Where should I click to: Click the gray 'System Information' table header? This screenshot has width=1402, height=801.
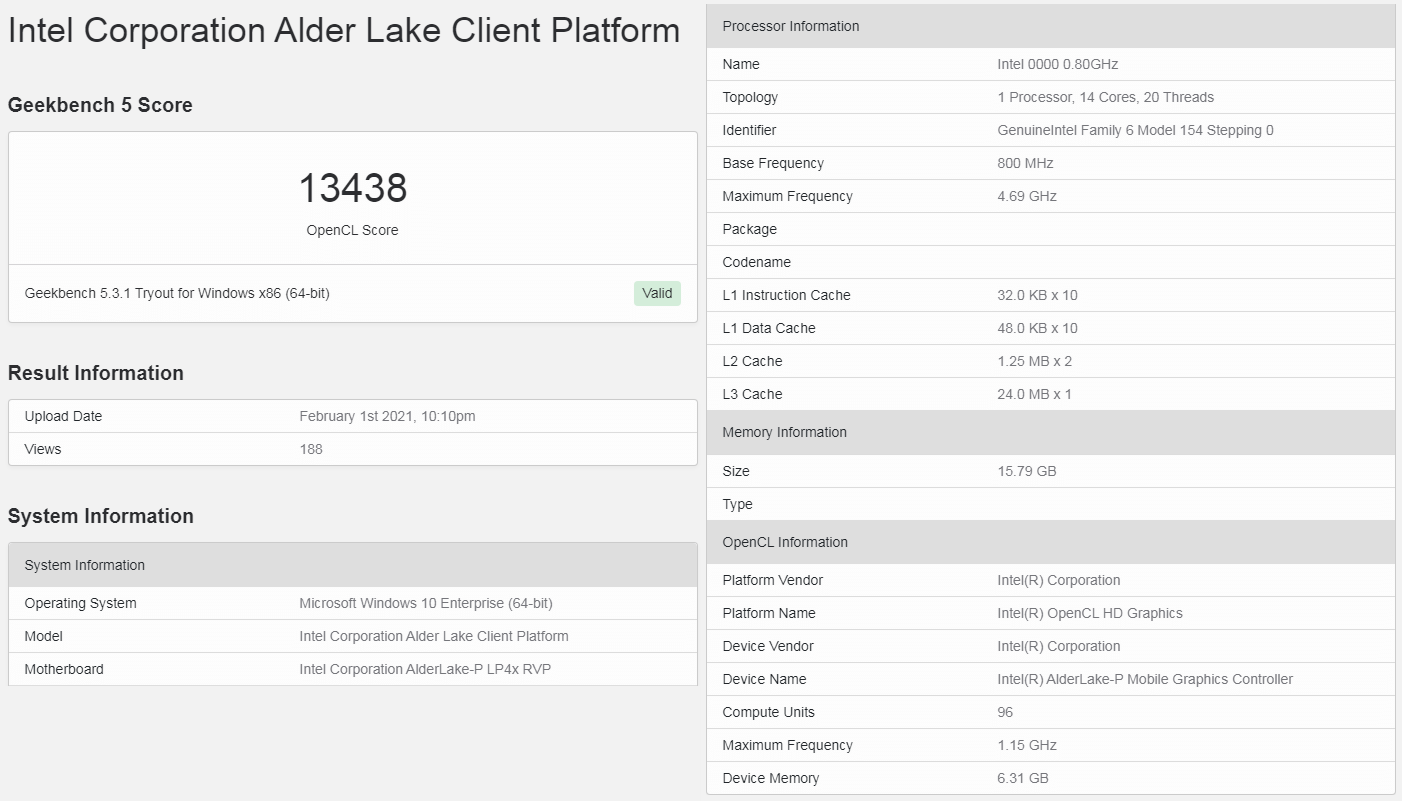click(353, 565)
